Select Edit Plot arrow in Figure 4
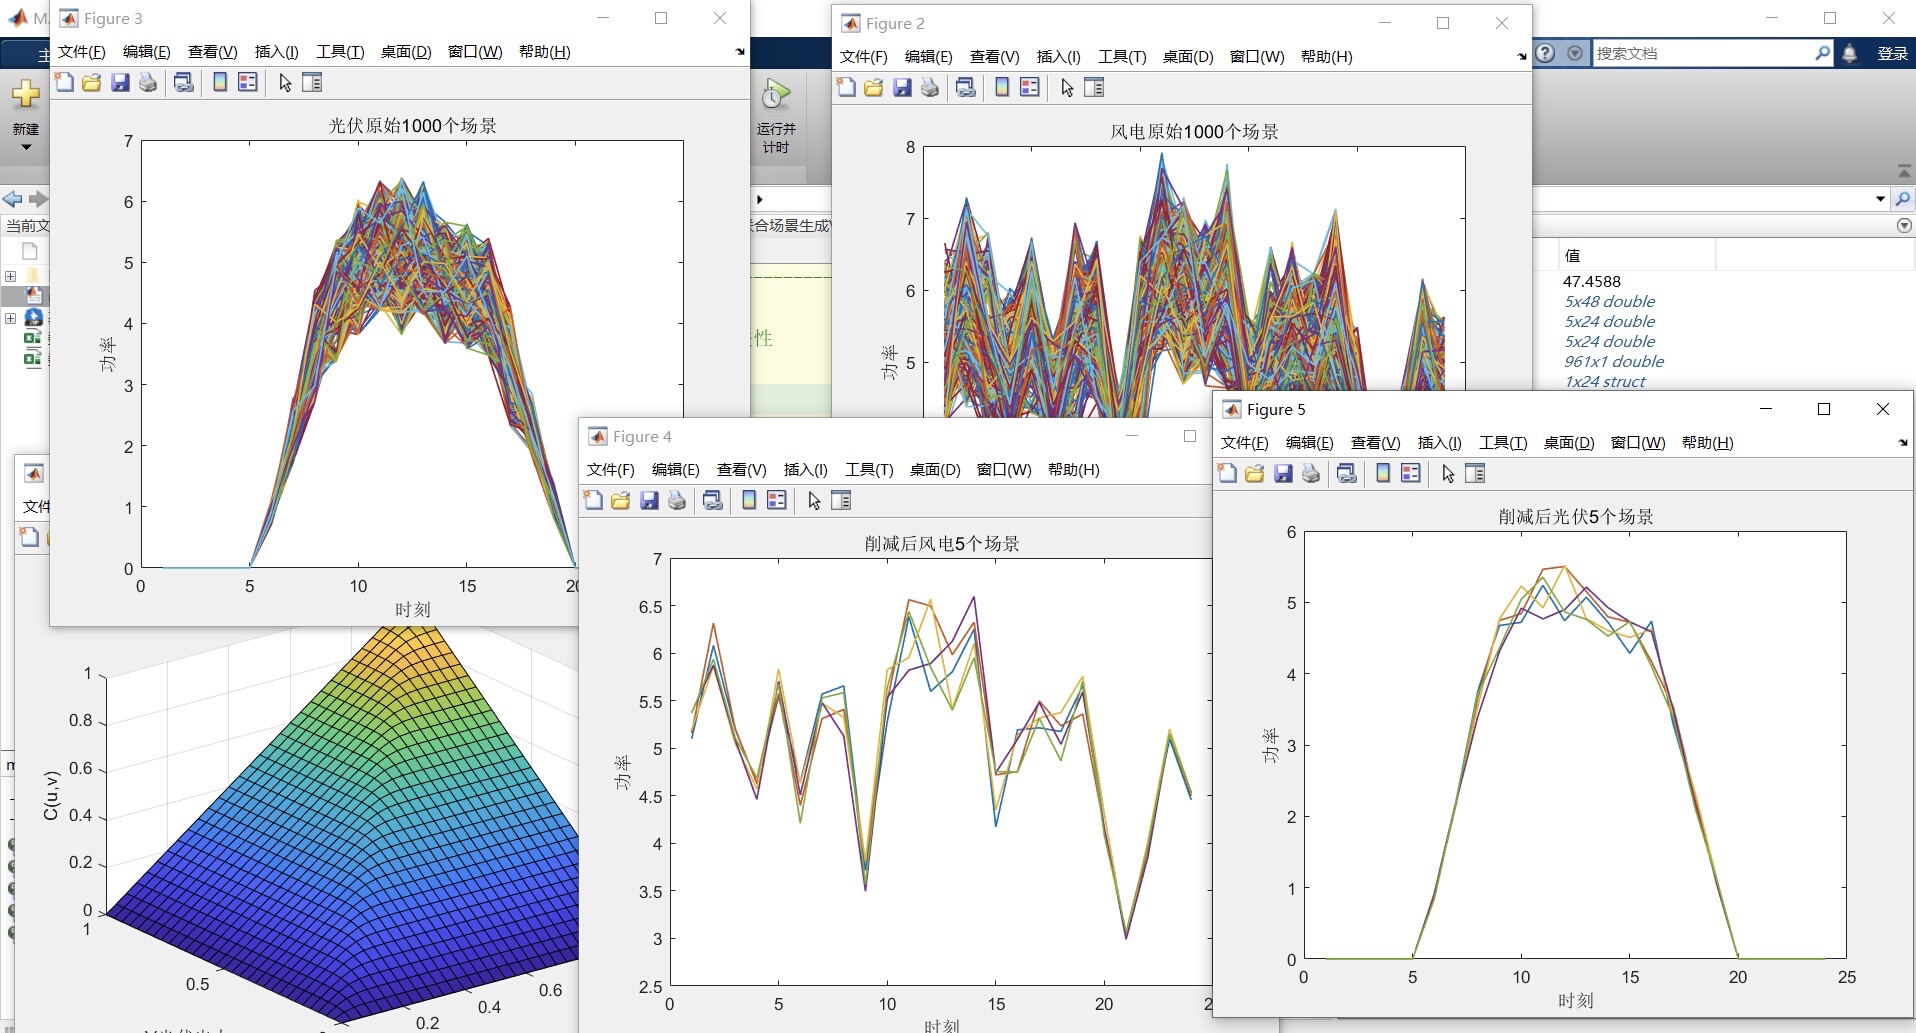Screen dimensions: 1916x1033 (x=814, y=501)
